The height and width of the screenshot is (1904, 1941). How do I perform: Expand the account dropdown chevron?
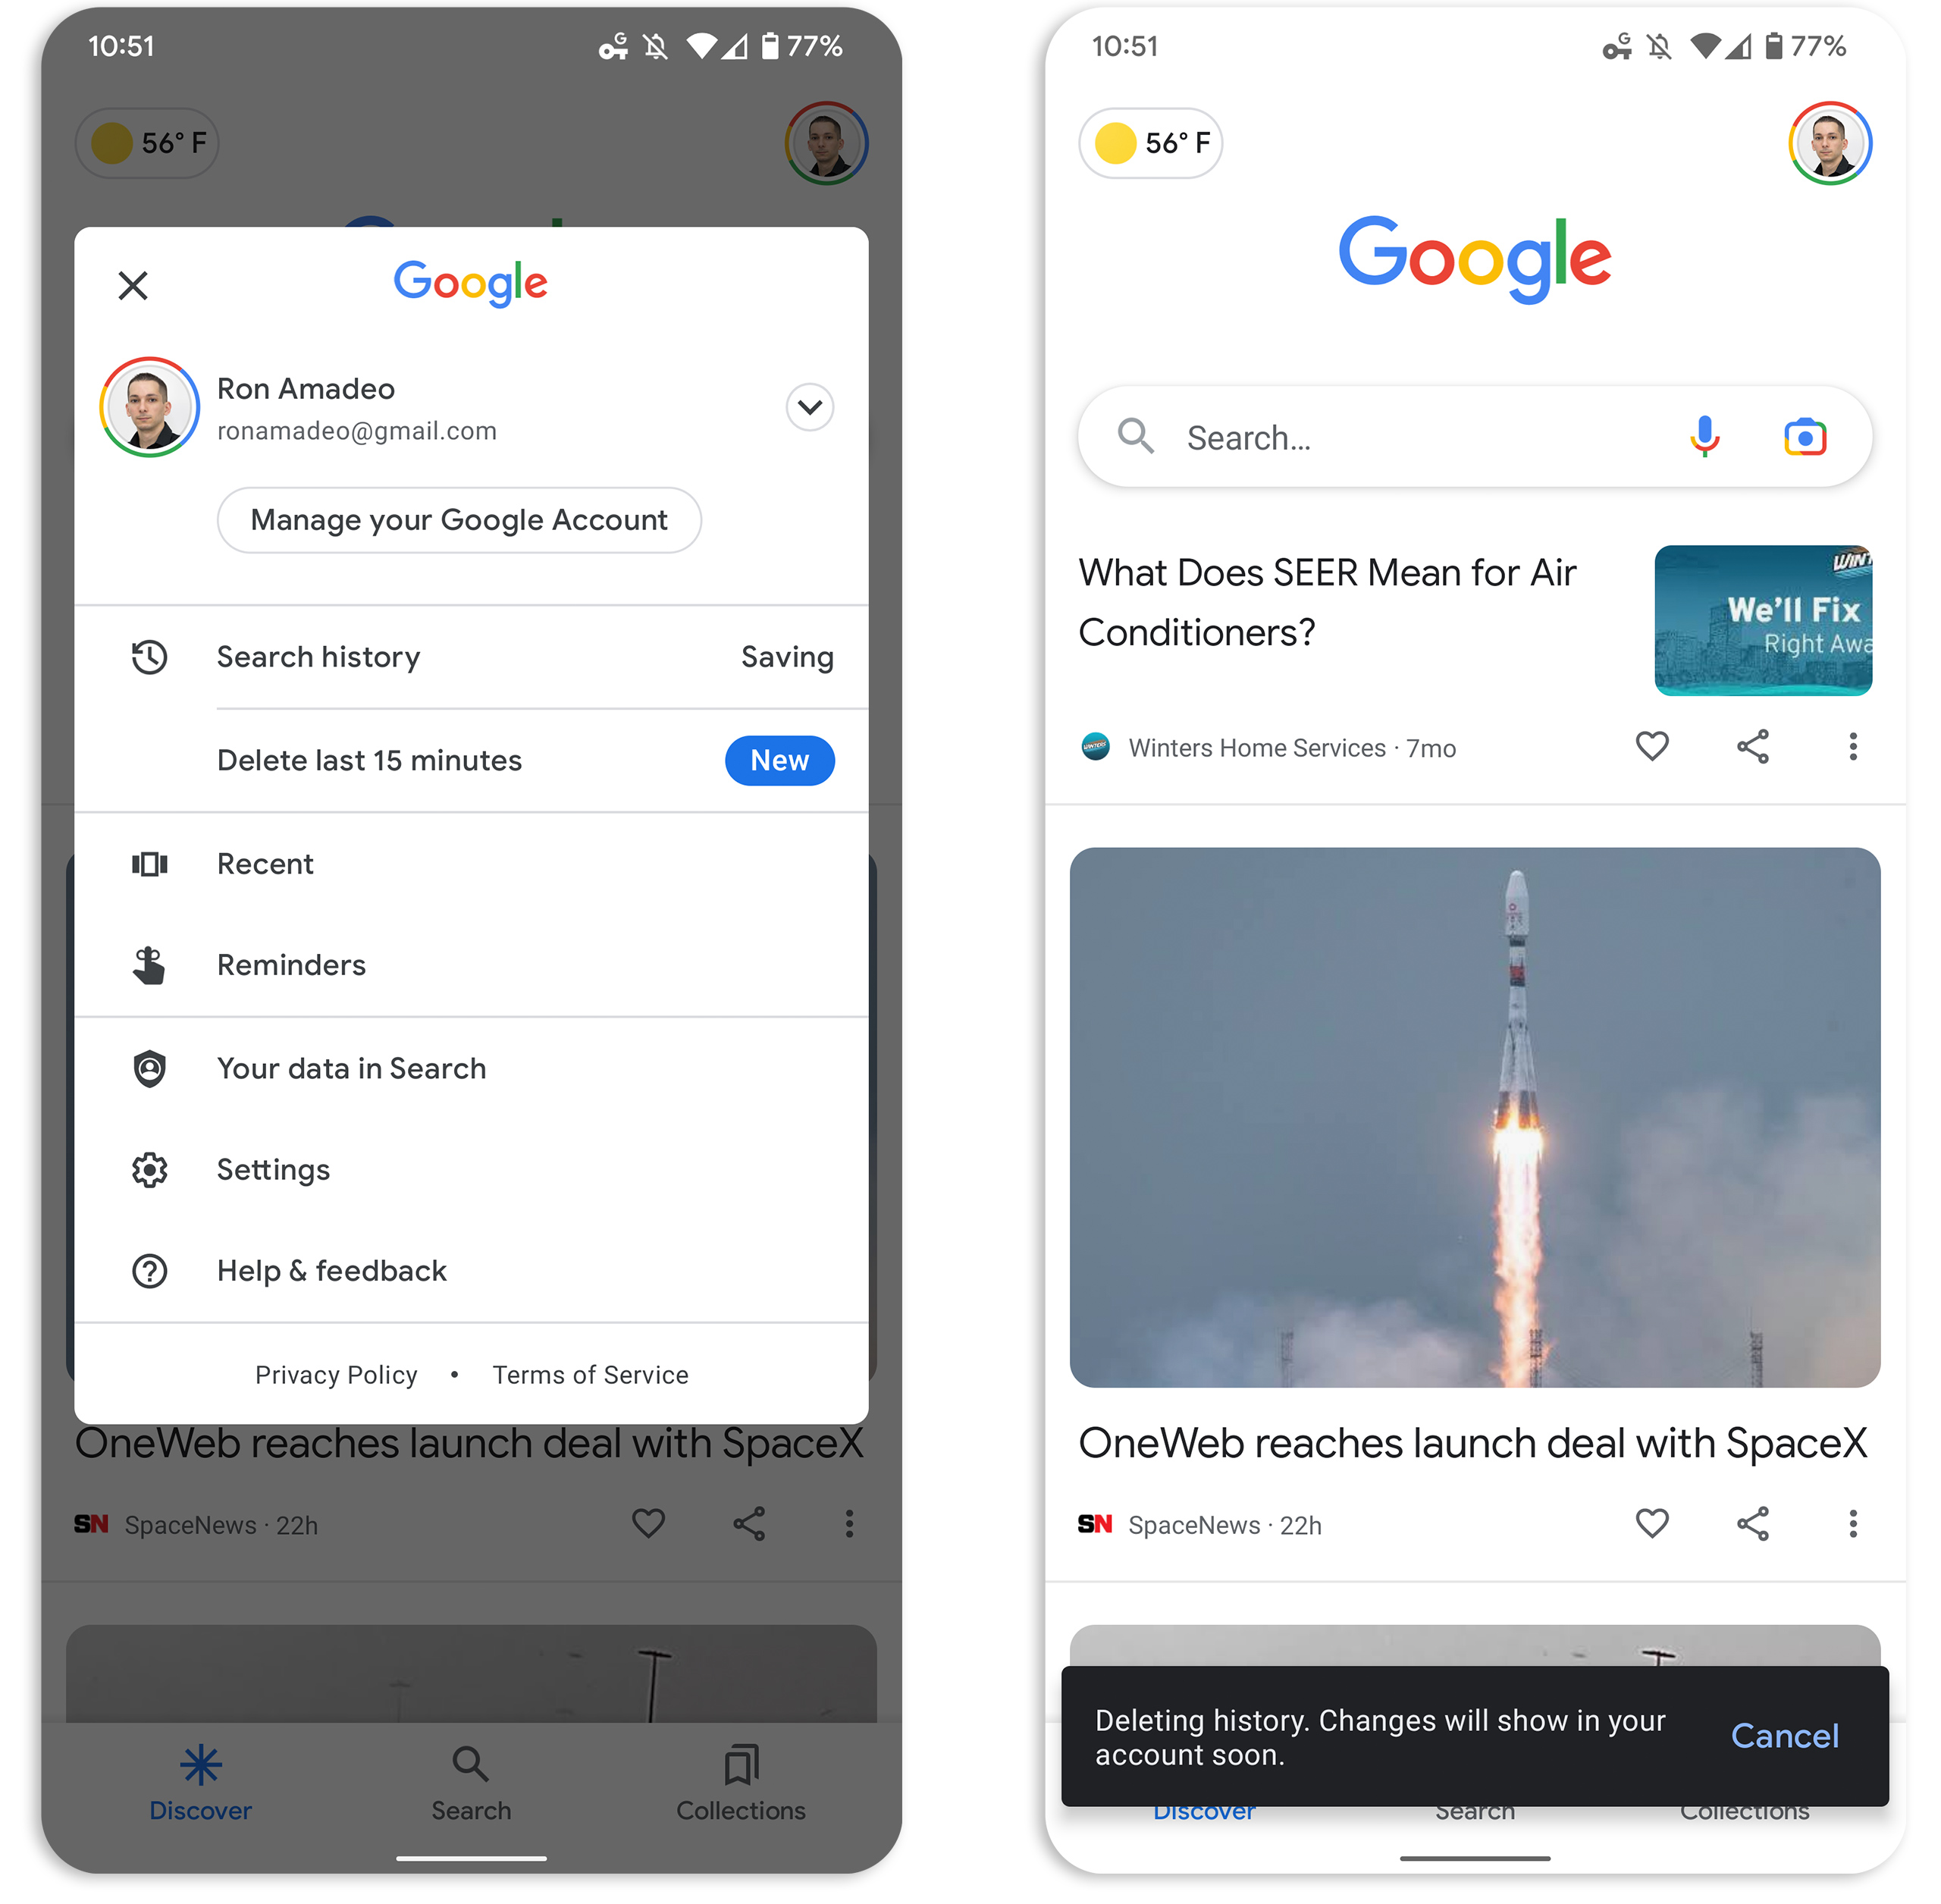coord(807,406)
